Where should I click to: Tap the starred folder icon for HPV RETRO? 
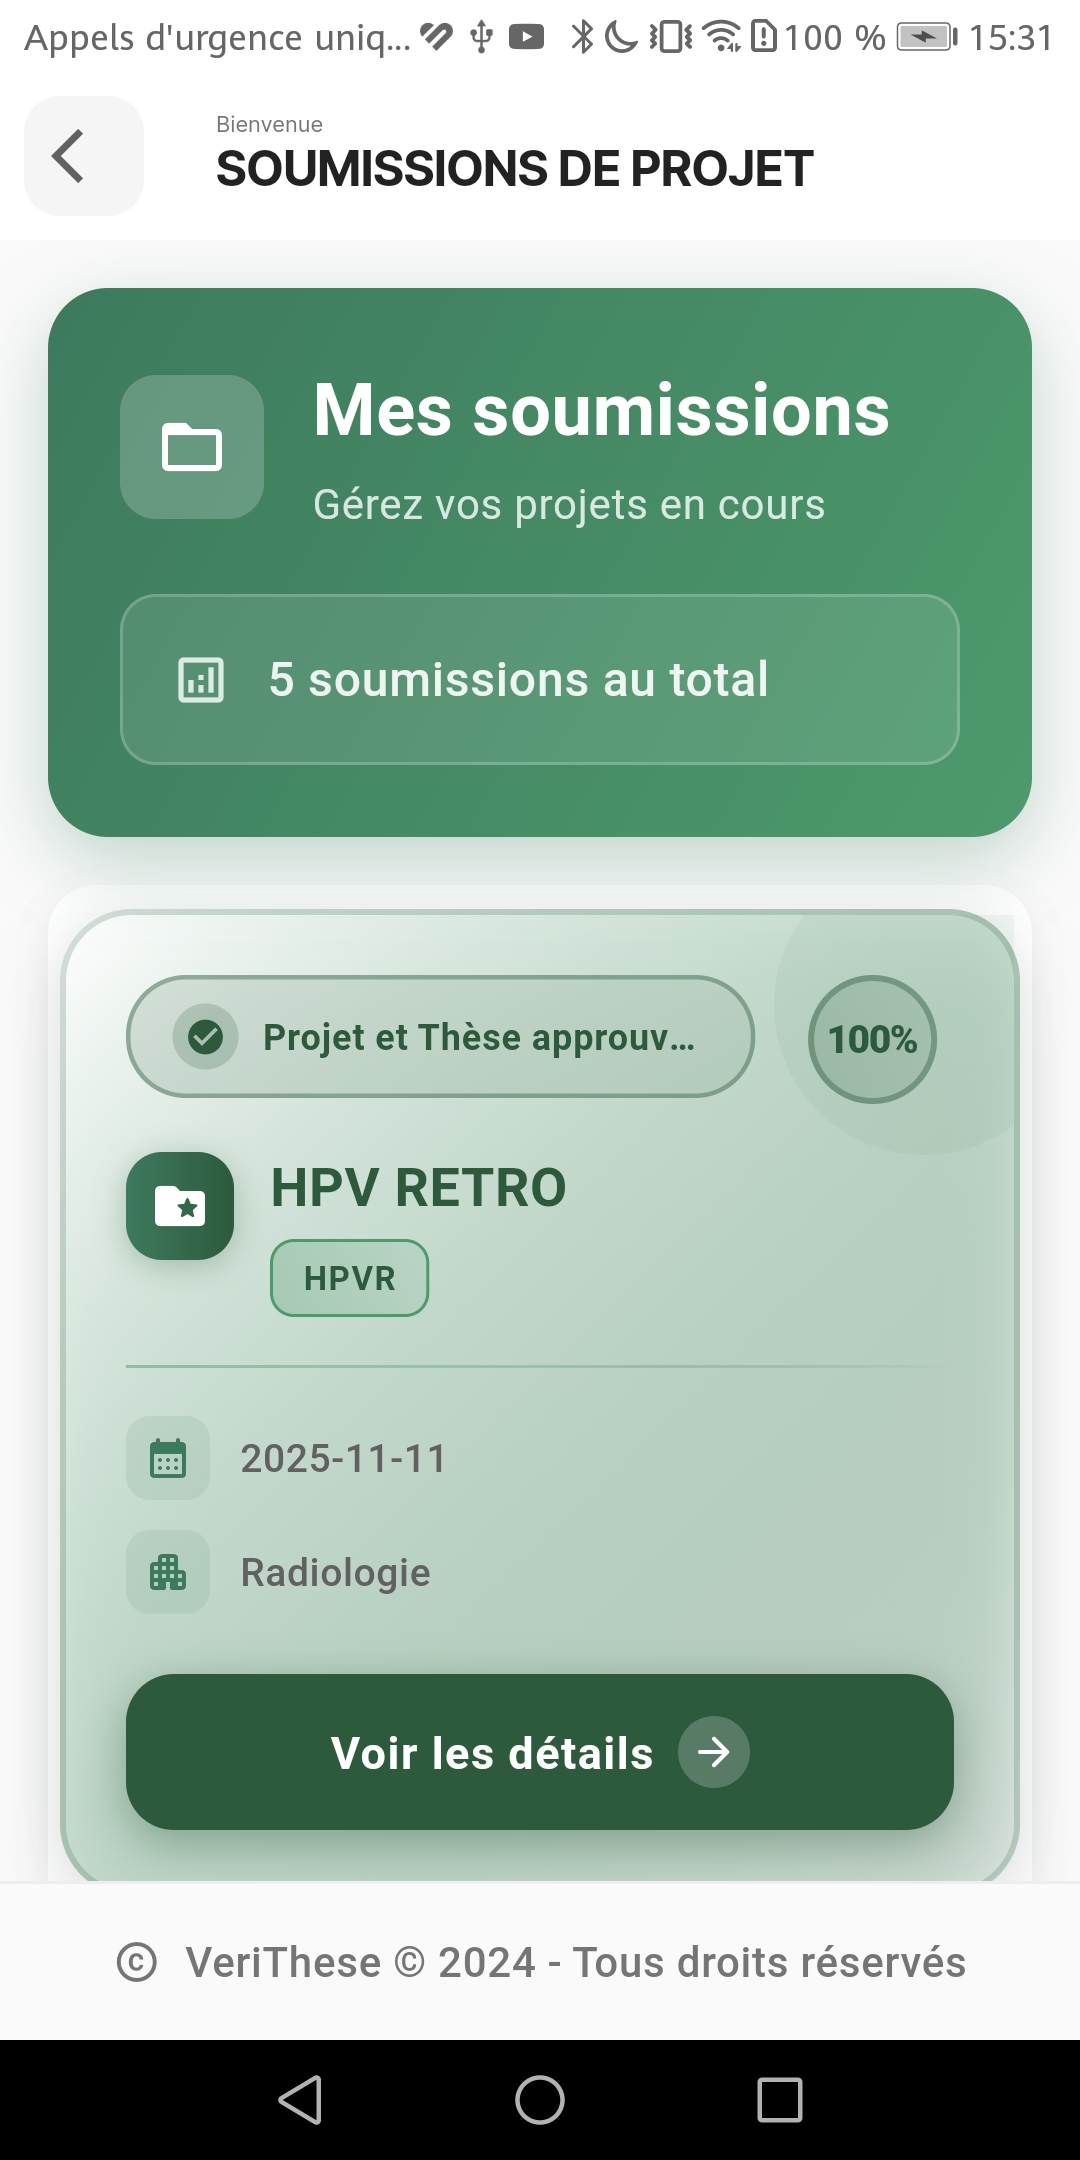[x=180, y=1206]
